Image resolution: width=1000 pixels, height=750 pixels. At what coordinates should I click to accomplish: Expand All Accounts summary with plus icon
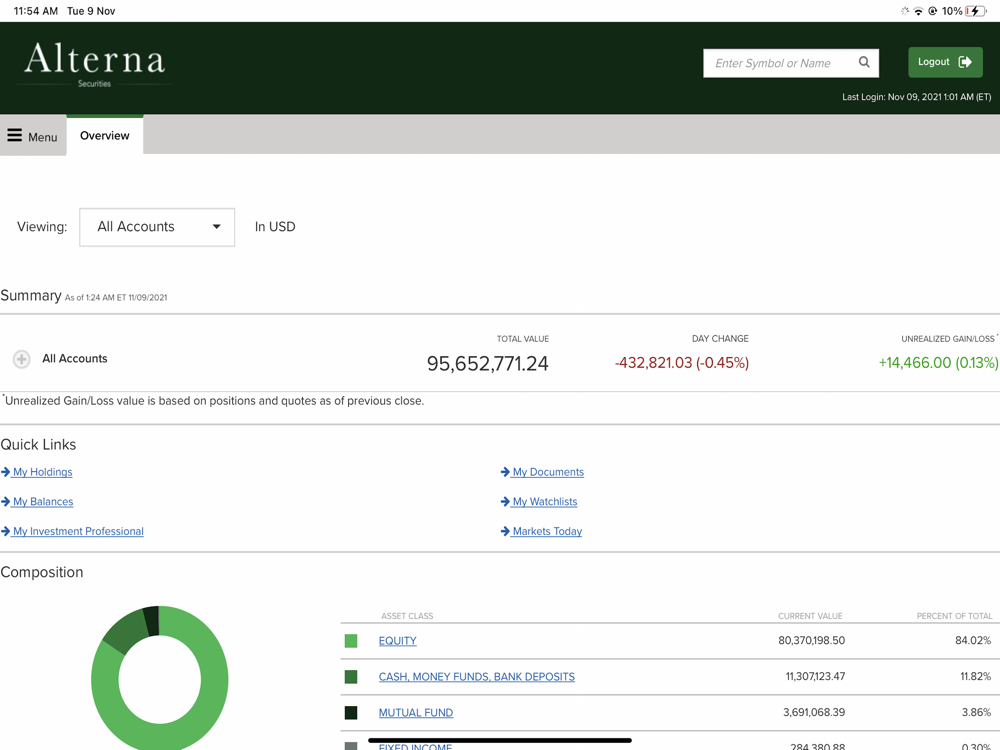(21, 359)
